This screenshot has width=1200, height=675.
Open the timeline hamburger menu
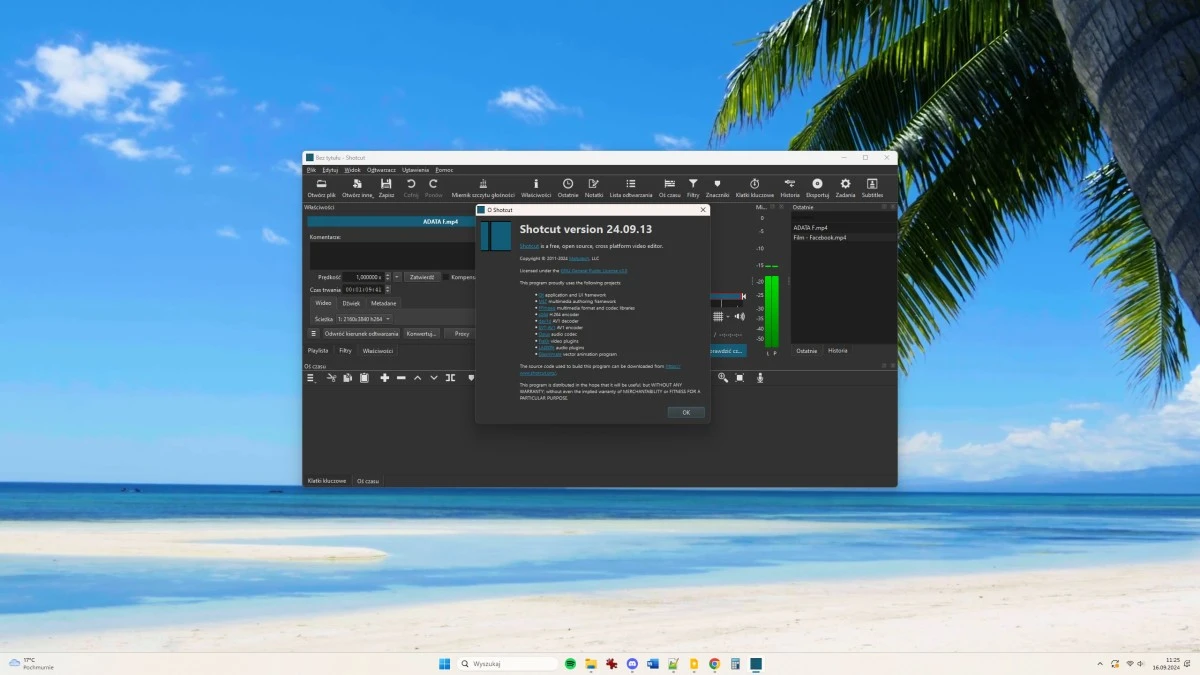[x=311, y=378]
